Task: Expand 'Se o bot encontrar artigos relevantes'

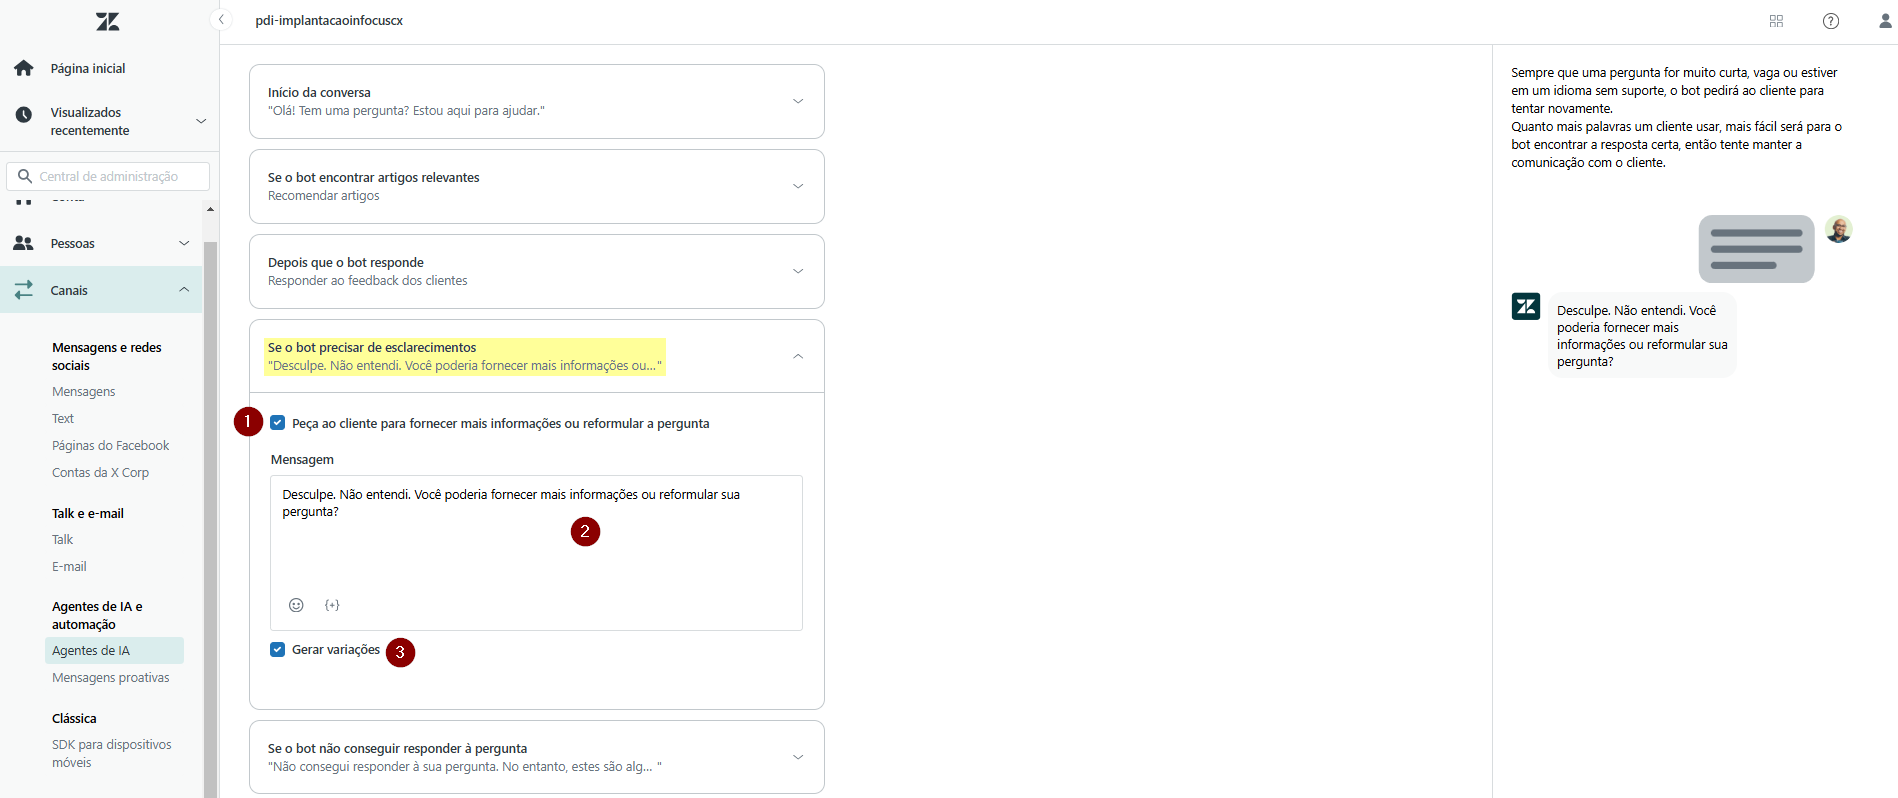Action: 797,186
